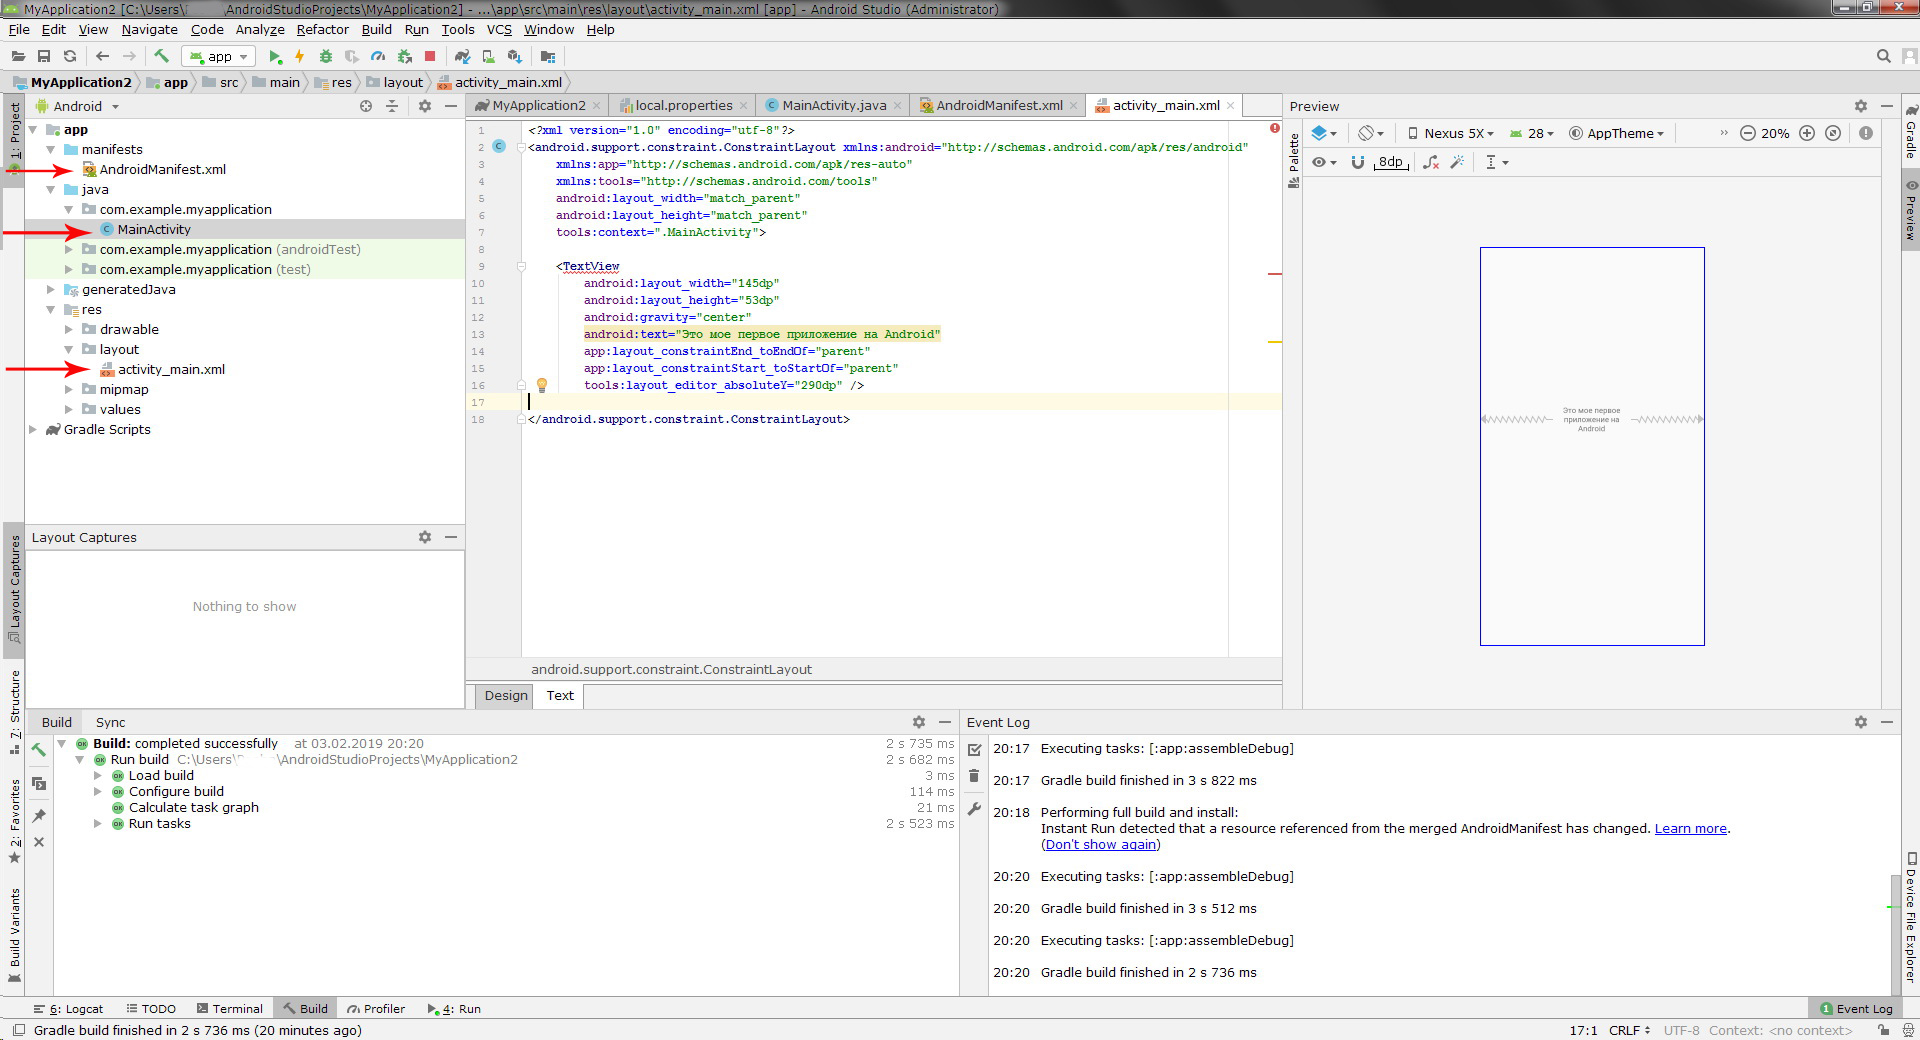Open the Refactor menu

coord(322,29)
